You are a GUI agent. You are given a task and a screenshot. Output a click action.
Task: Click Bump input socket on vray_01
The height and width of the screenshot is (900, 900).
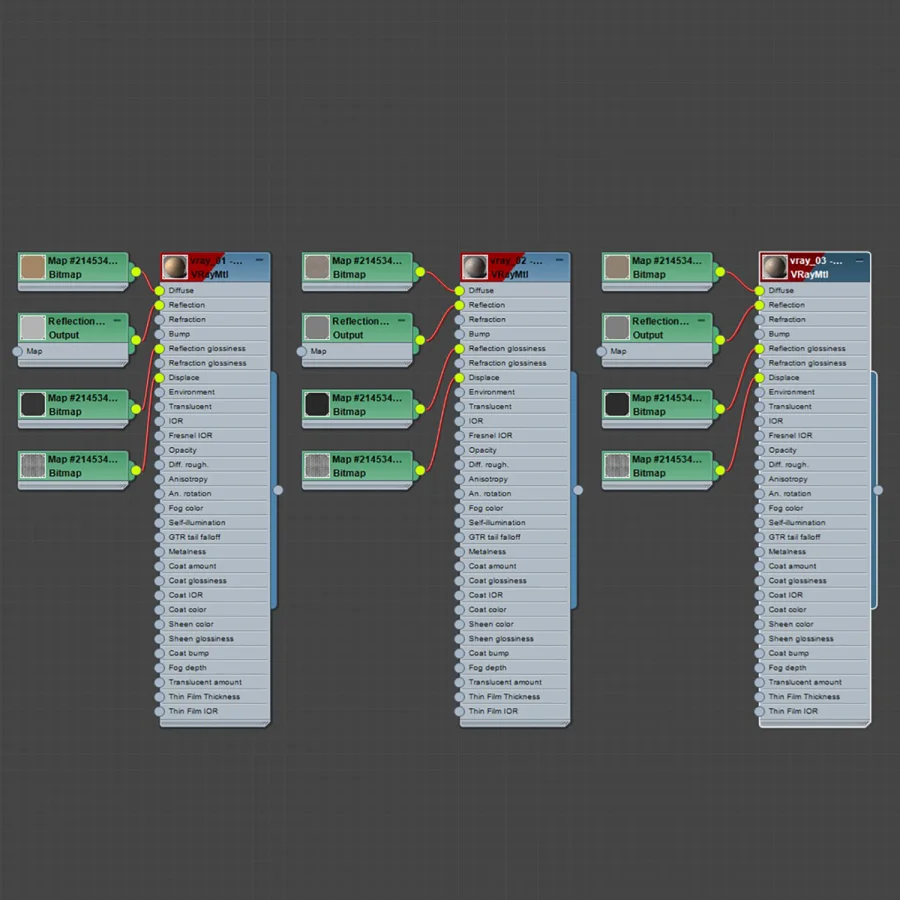click(x=160, y=334)
